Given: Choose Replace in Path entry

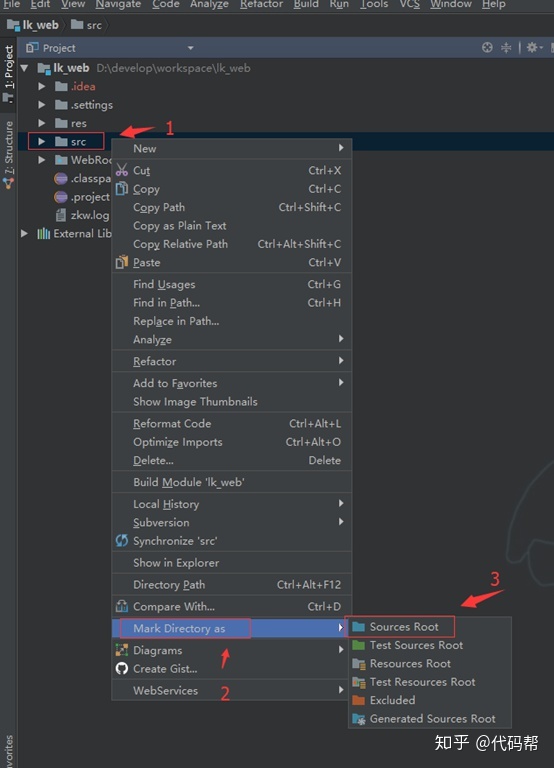Looking at the screenshot, I should click(x=232, y=321).
